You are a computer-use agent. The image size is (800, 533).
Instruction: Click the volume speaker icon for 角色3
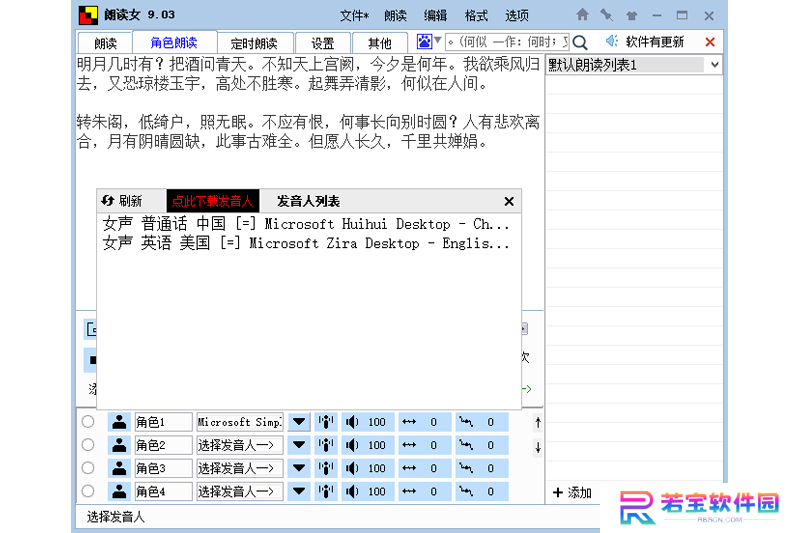click(x=352, y=468)
